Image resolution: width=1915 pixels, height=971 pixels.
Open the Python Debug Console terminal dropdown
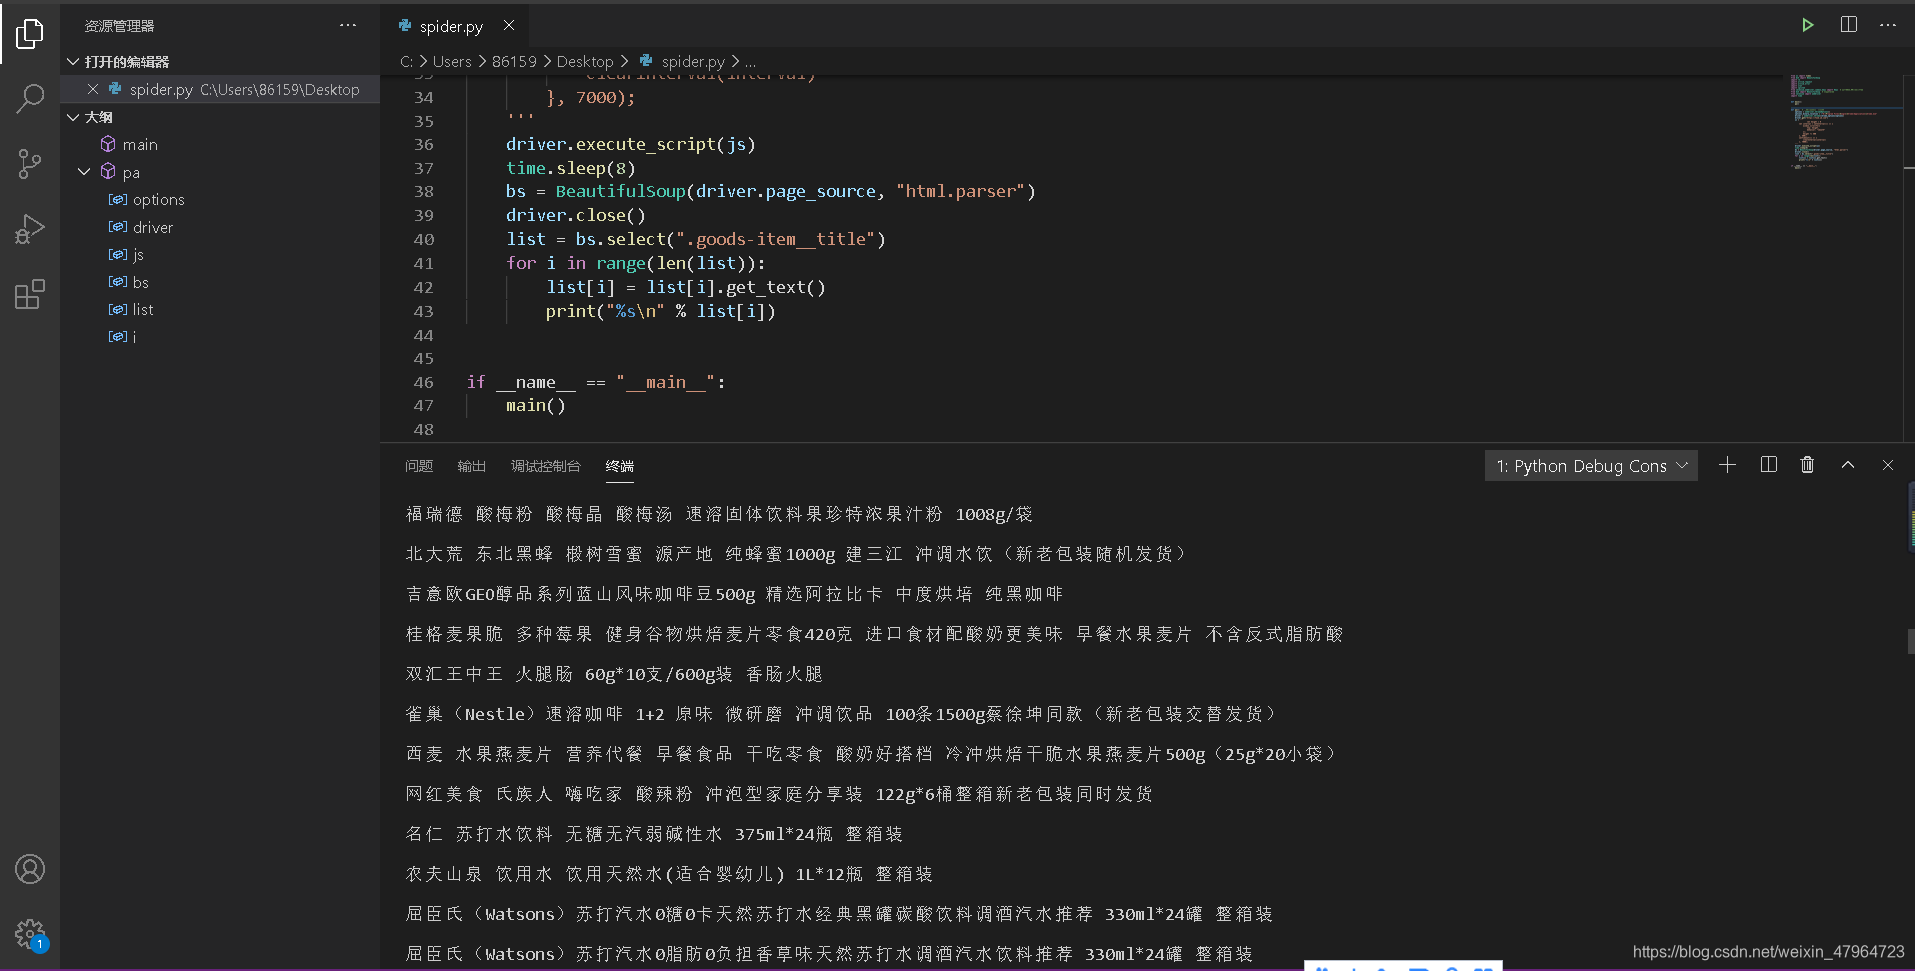[x=1591, y=466]
